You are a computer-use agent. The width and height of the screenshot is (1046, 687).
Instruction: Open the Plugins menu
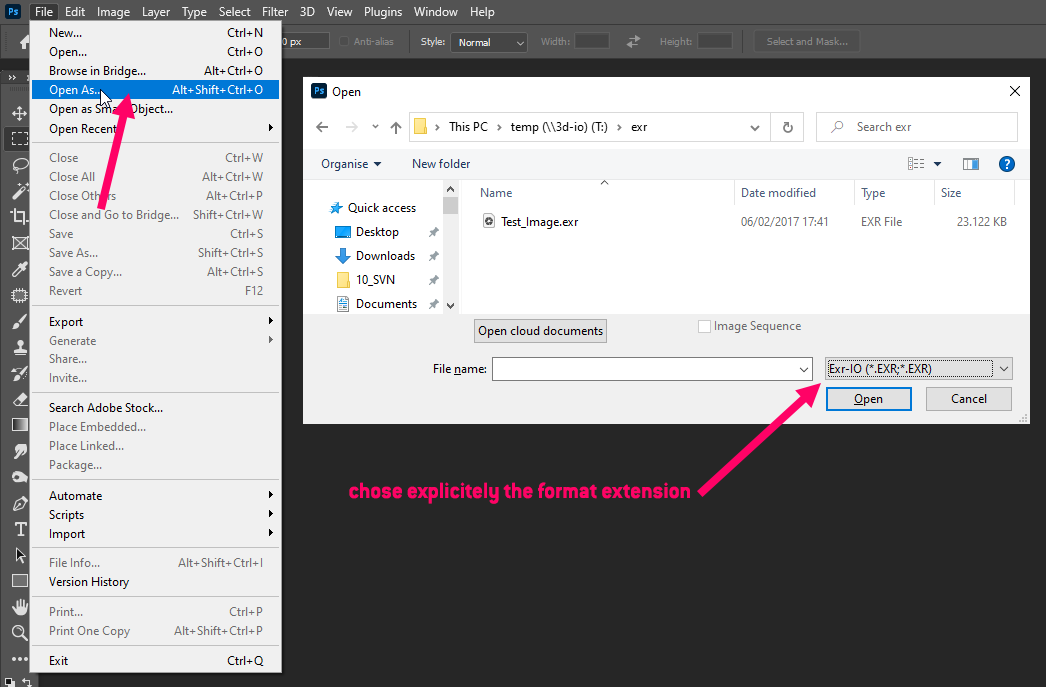383,12
